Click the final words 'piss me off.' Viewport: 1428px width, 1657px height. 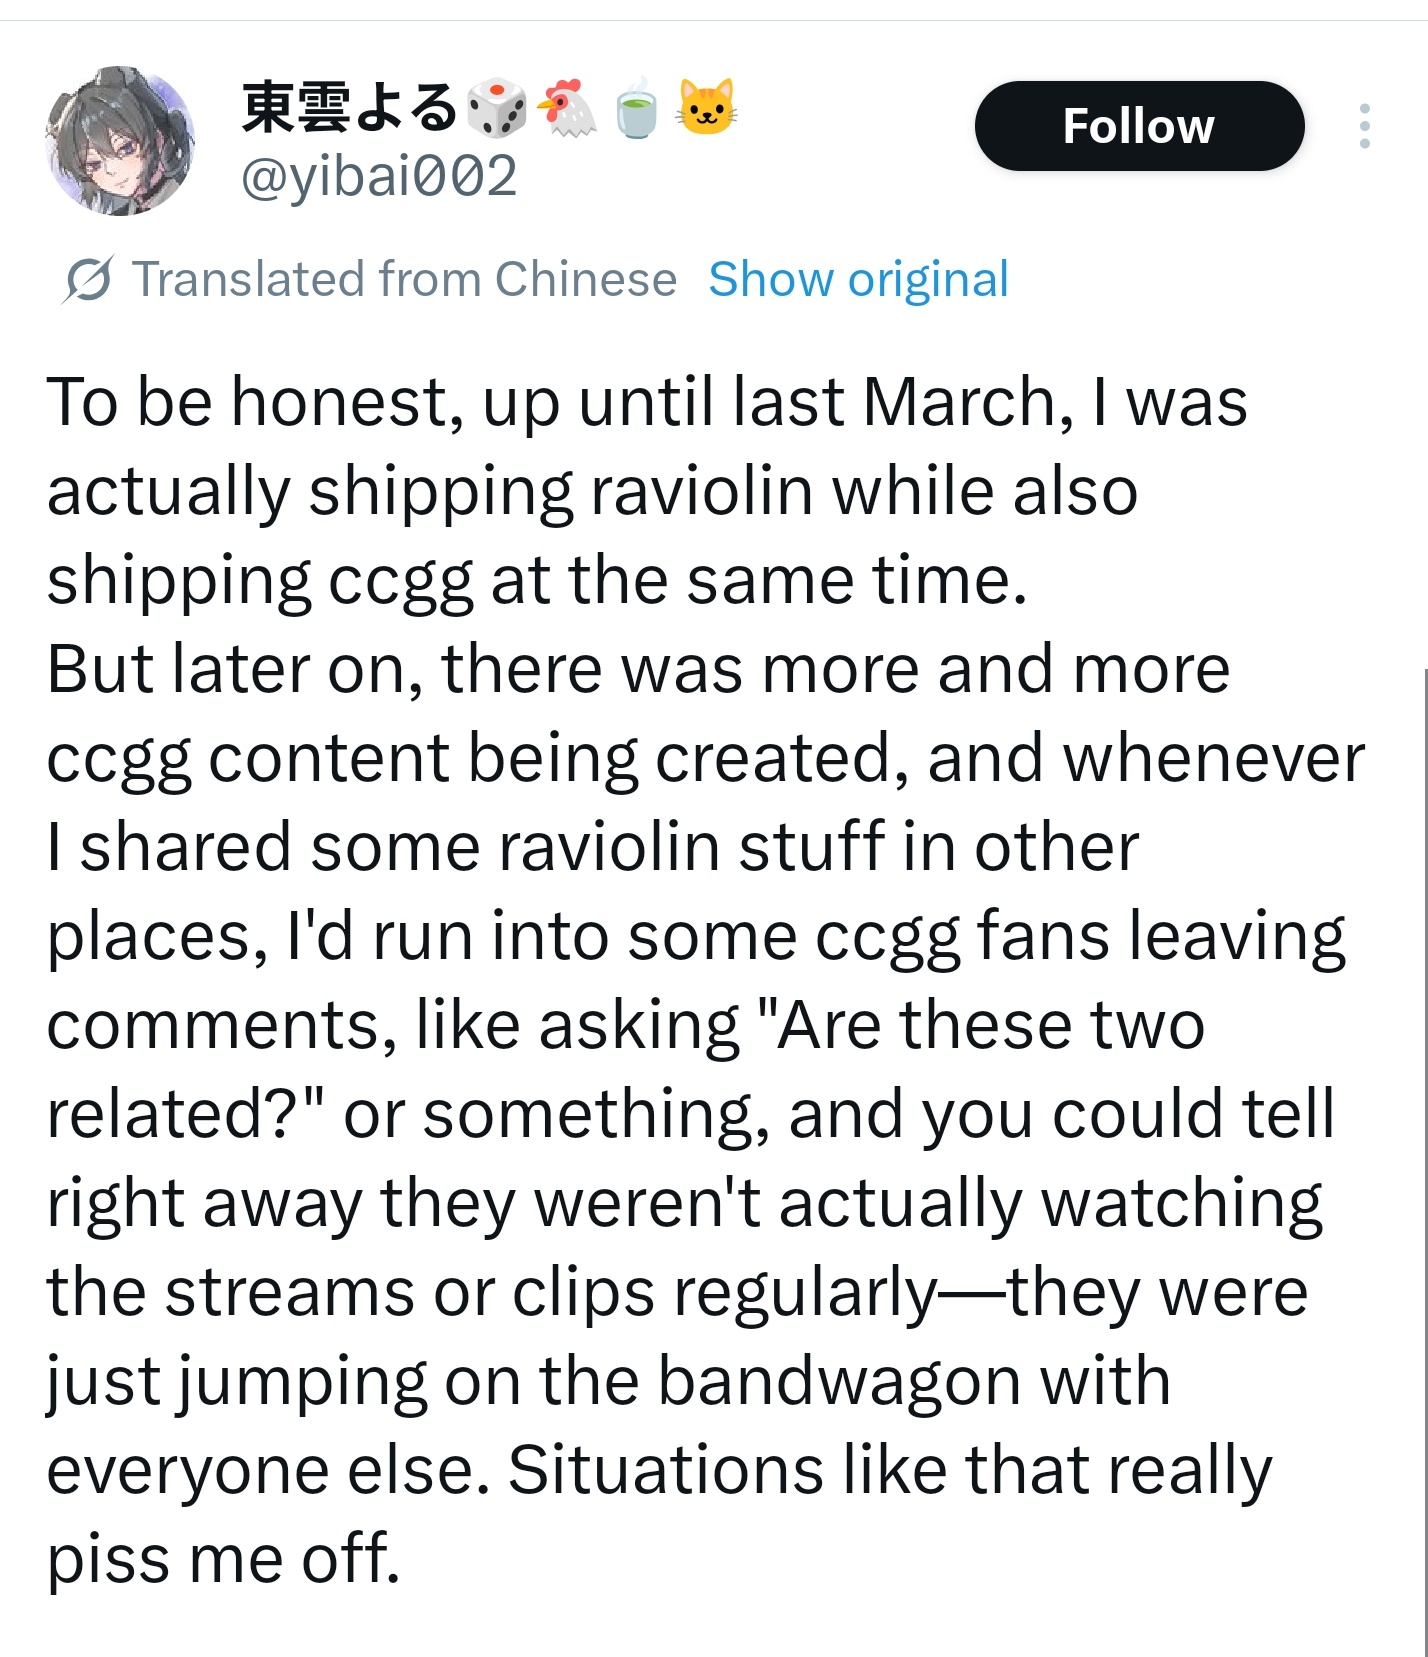224,1559
